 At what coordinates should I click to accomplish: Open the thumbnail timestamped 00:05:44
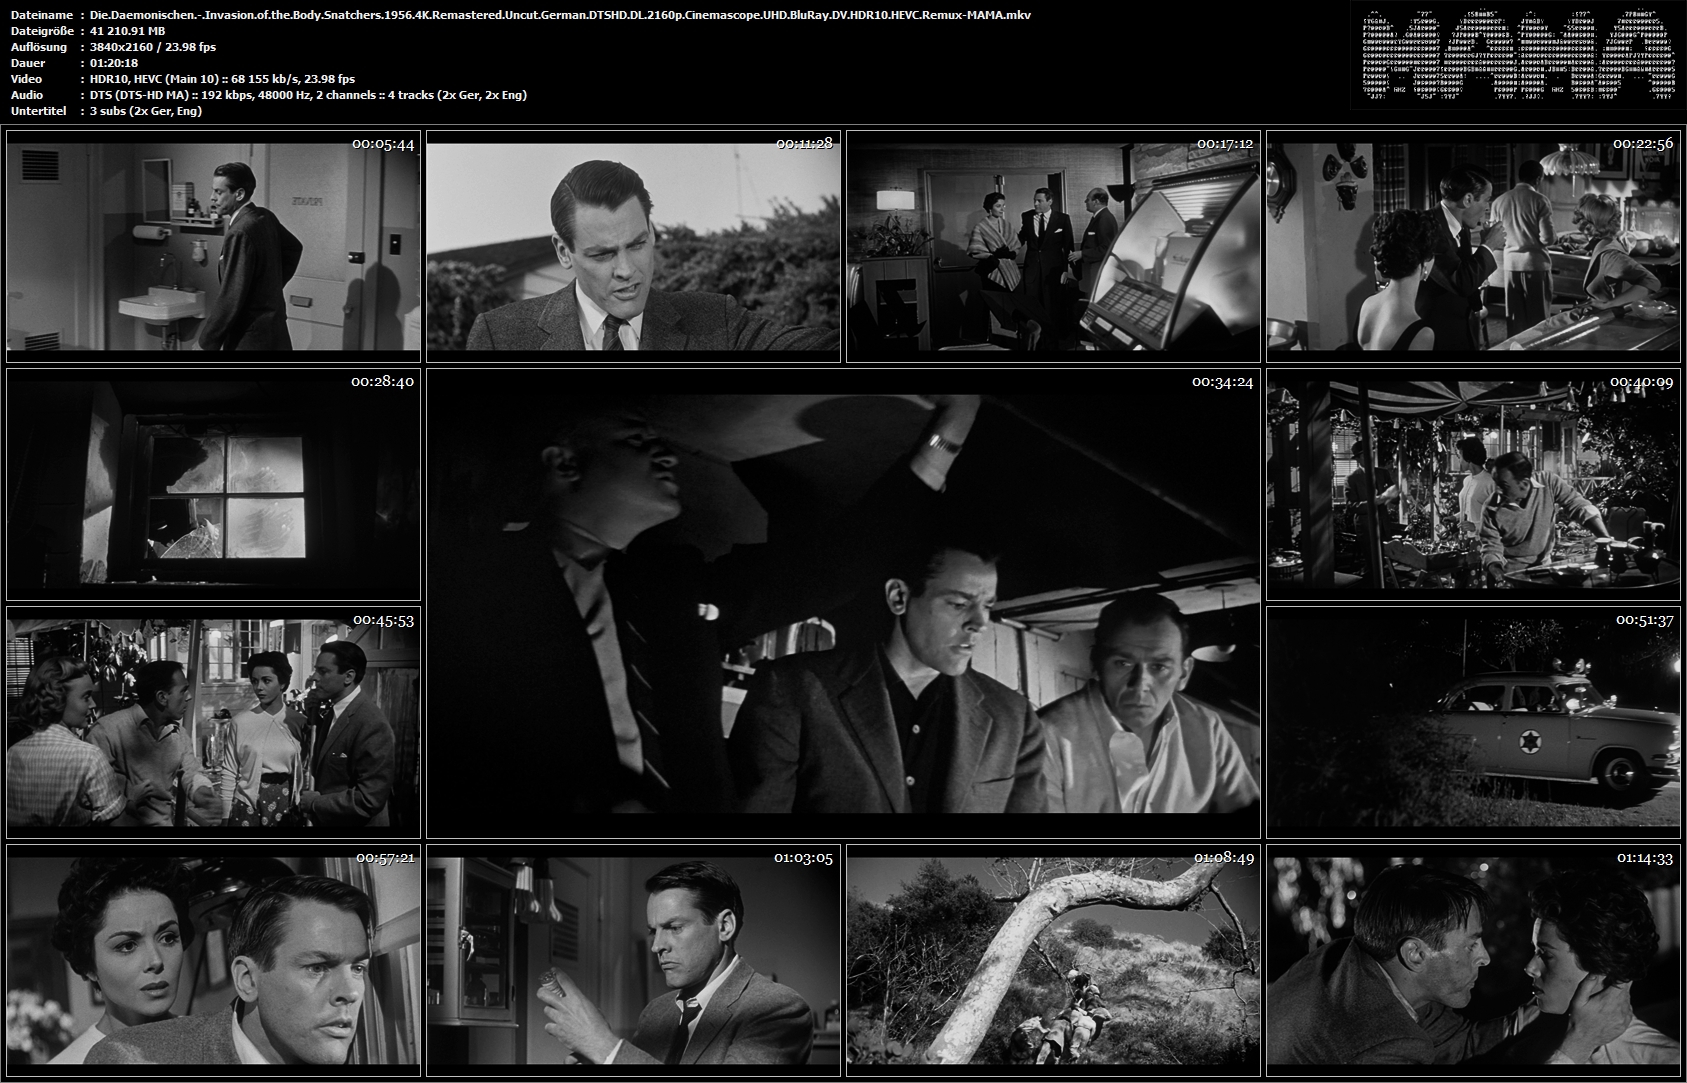tap(213, 246)
